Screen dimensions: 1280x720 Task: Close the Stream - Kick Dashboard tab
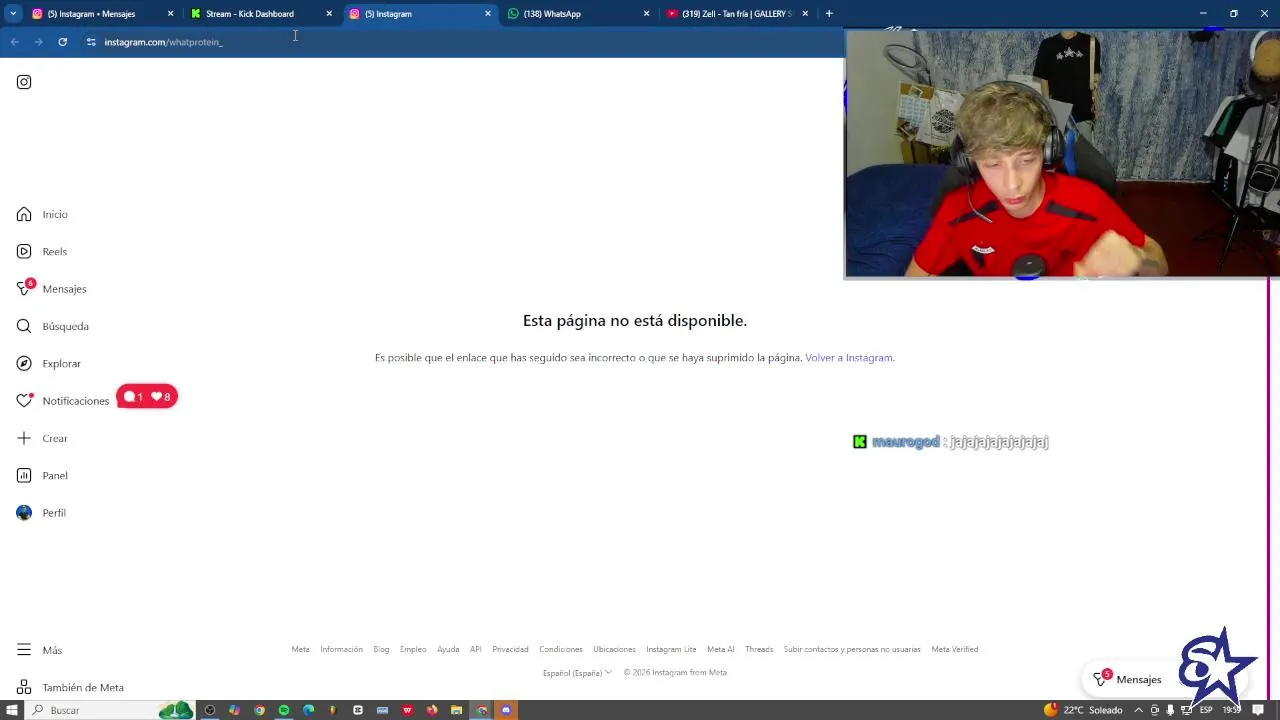click(329, 14)
